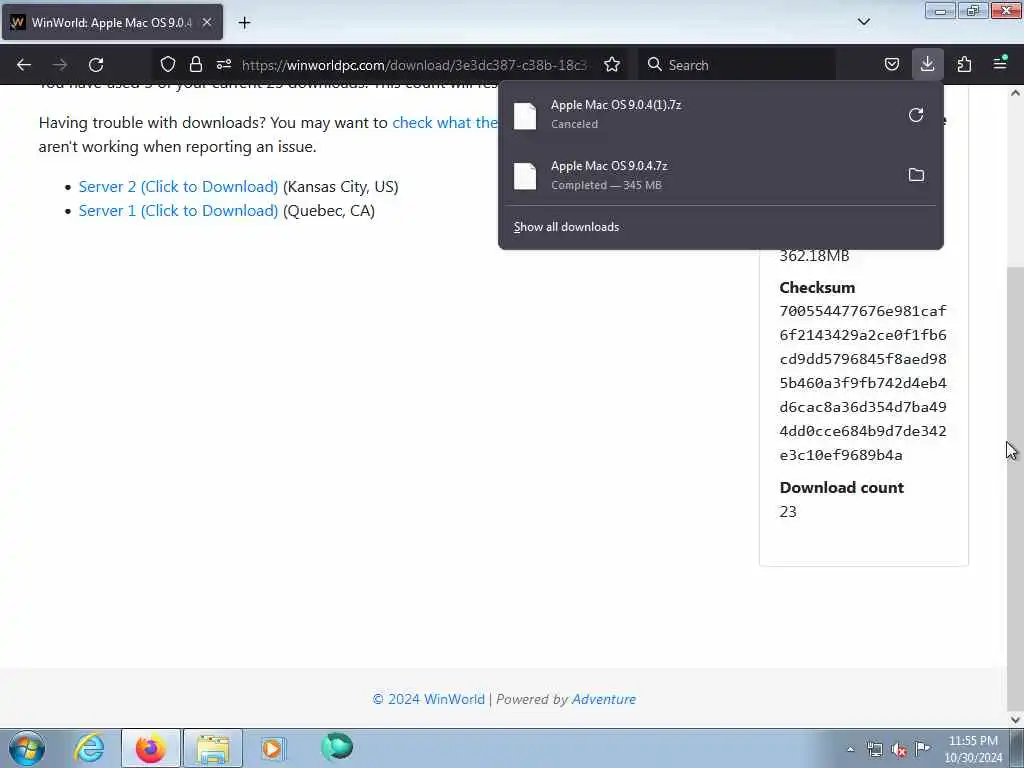Click the 362.18MB file size text

pos(814,256)
